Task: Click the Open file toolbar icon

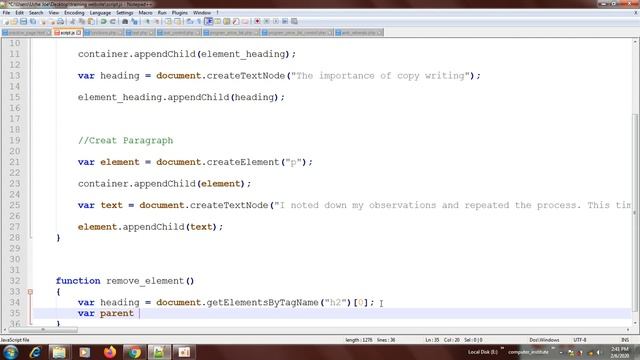Action: [14, 21]
